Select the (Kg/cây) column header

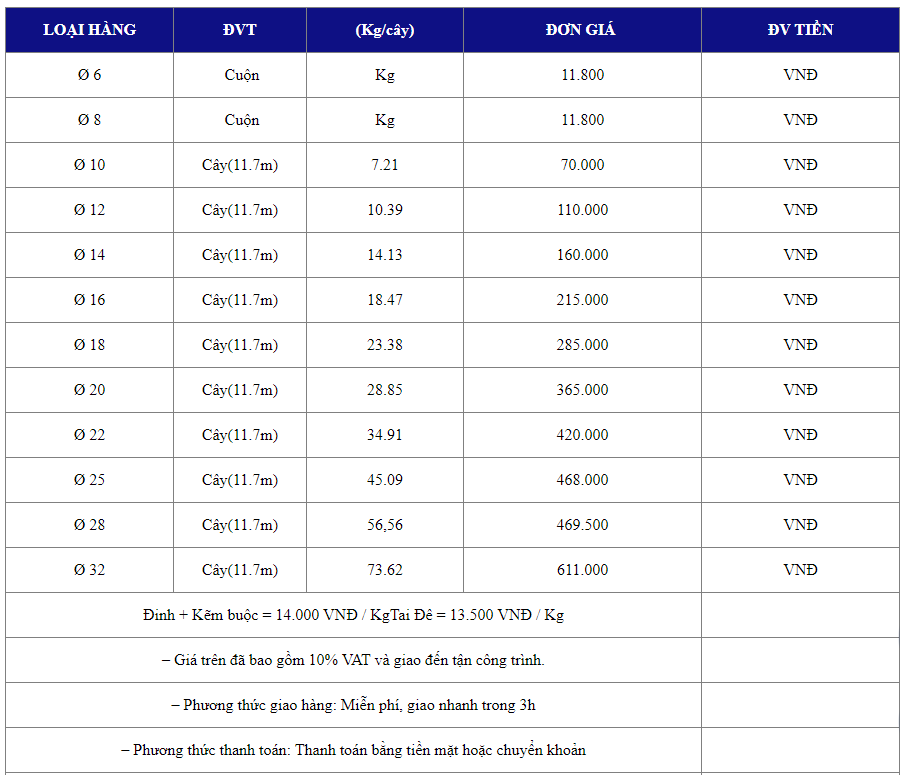(385, 30)
